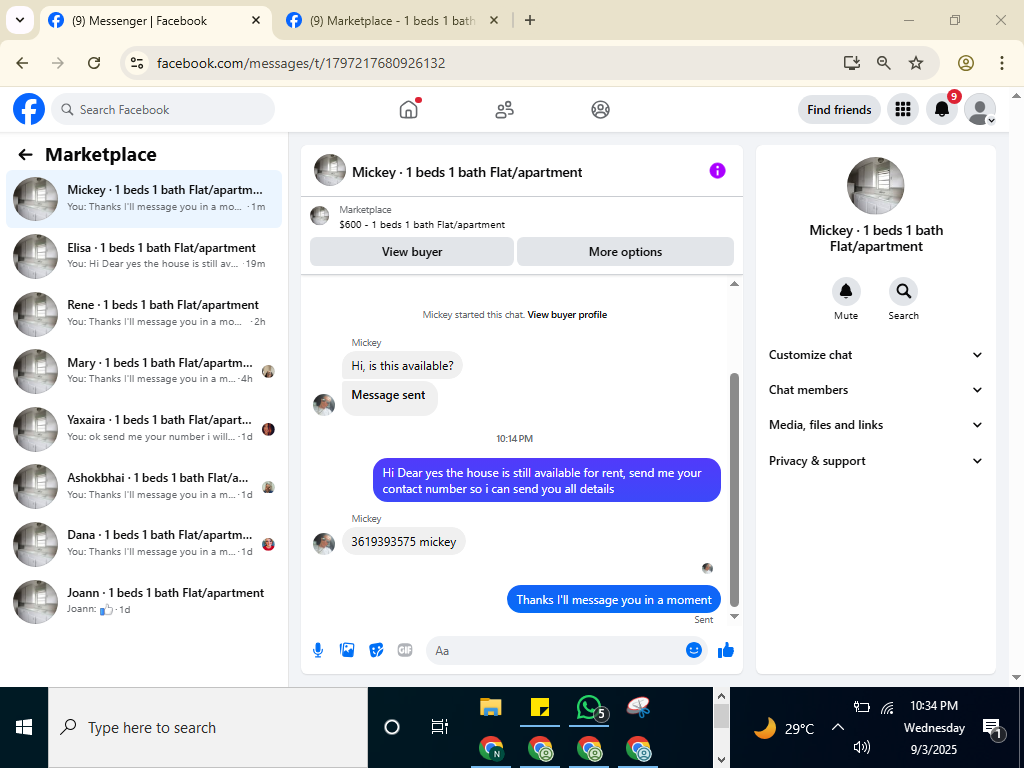Send a thumbs-up like
Viewport: 1024px width, 768px height.
(726, 650)
